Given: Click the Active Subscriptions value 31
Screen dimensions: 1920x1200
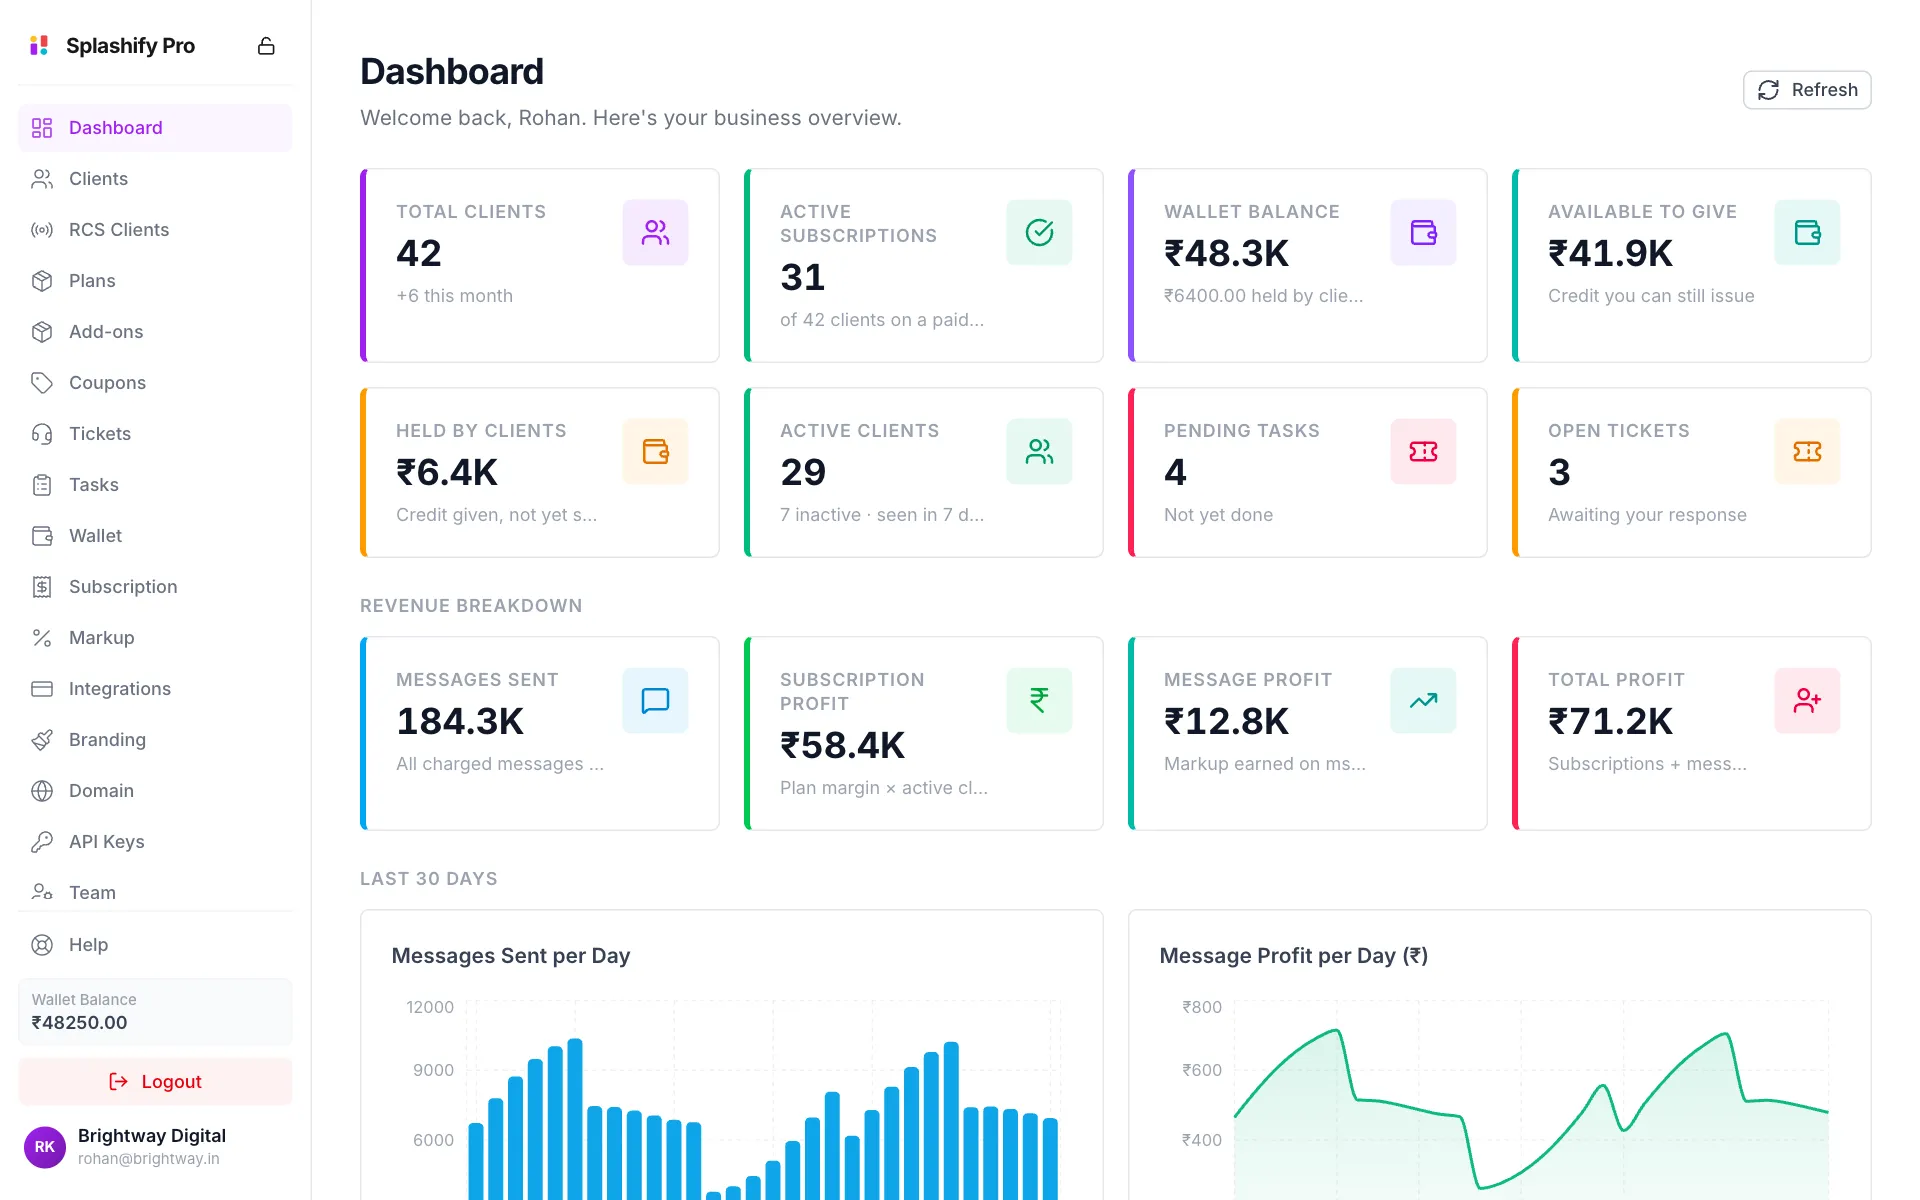Looking at the screenshot, I should coord(803,277).
